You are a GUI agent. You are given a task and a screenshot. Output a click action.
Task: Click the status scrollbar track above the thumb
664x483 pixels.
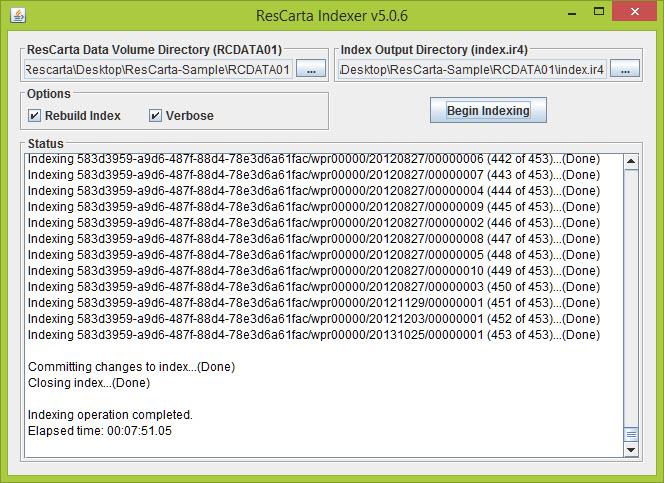pos(631,298)
